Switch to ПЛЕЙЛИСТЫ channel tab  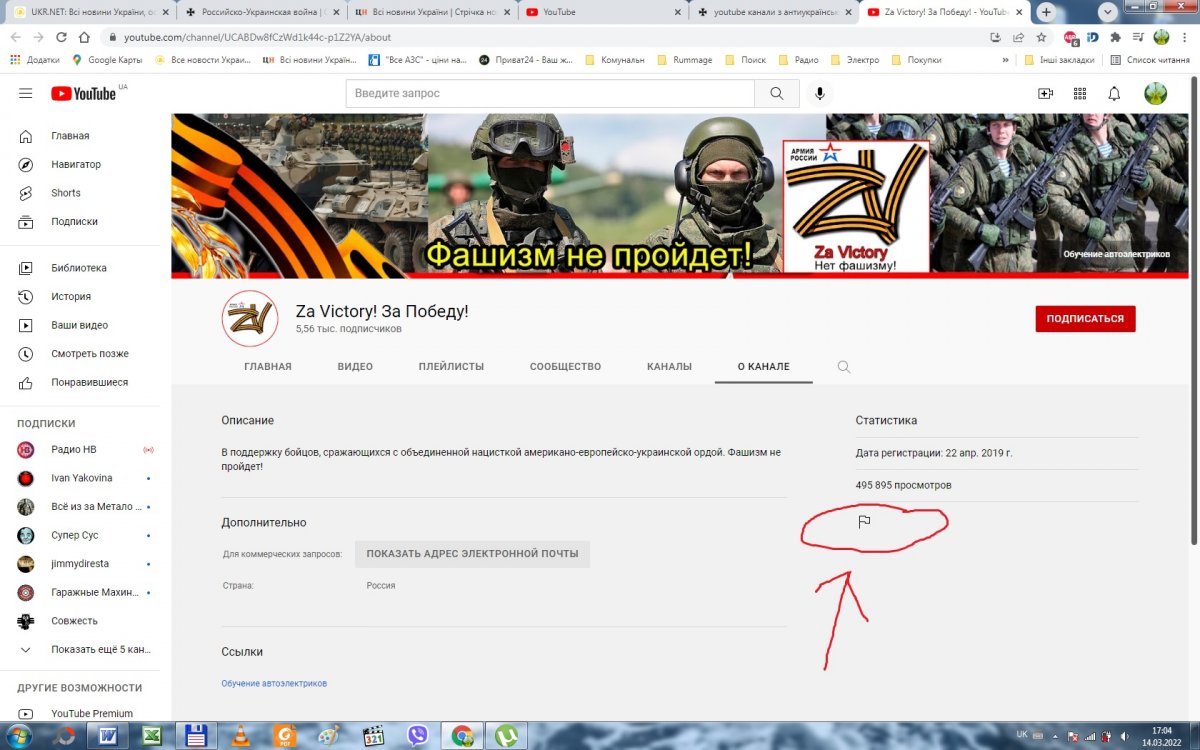(x=451, y=367)
